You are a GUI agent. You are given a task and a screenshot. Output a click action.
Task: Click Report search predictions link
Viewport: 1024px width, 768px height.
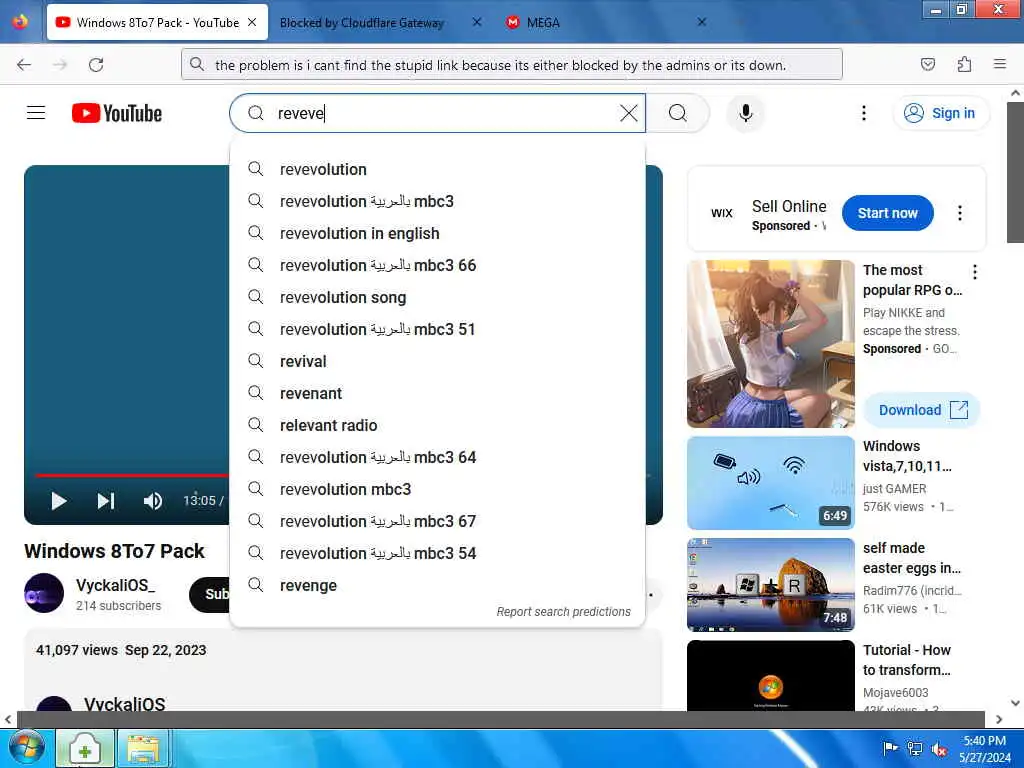[563, 611]
